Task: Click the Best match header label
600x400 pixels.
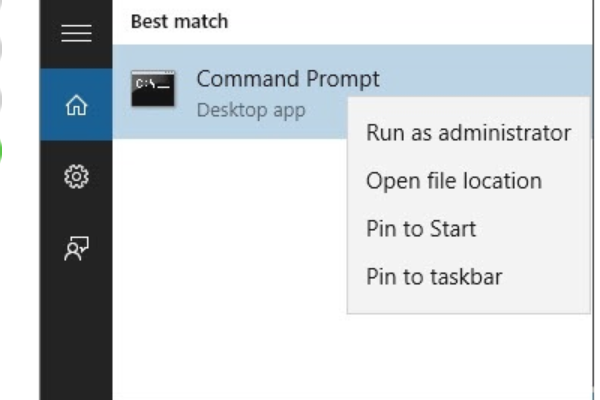Action: click(179, 20)
